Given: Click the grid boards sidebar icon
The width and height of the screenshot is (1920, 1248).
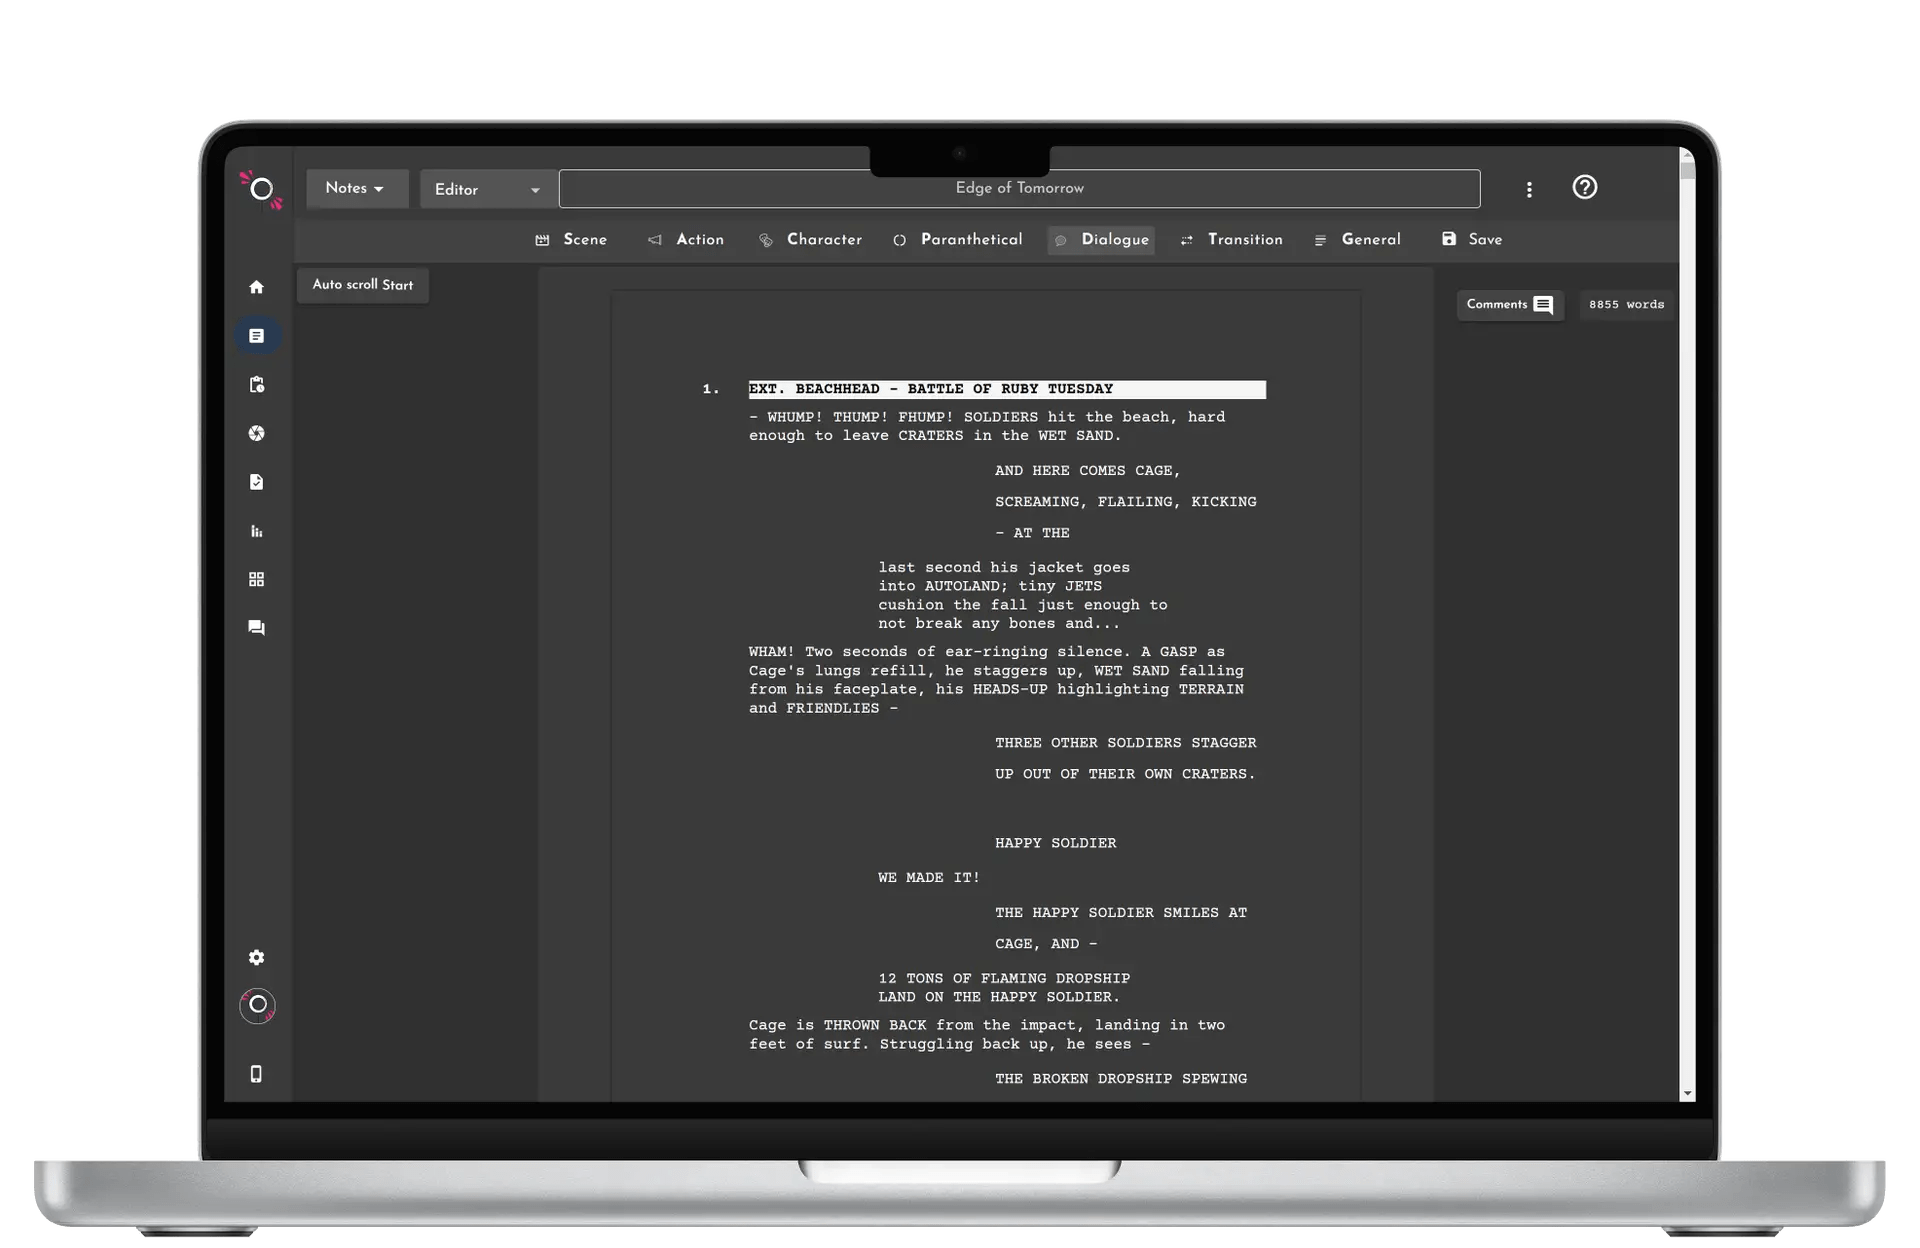Looking at the screenshot, I should (x=256, y=579).
